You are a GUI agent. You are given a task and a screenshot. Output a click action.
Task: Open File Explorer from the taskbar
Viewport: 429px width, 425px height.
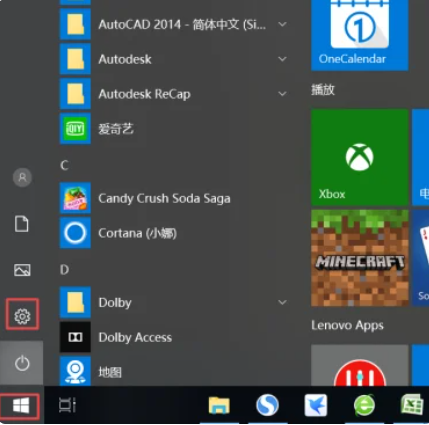219,405
